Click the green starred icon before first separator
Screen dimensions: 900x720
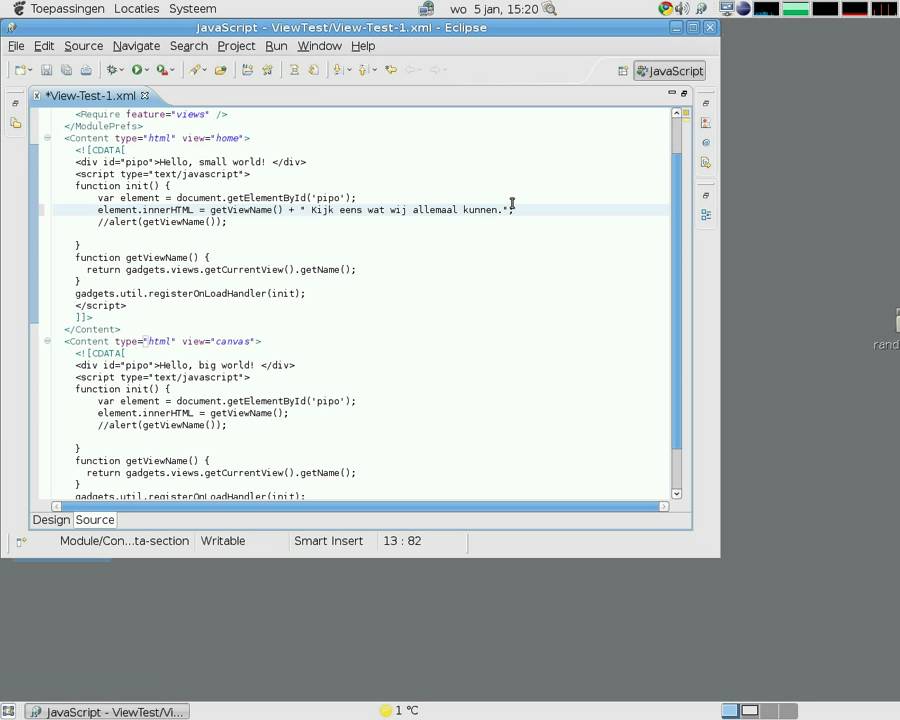pos(267,70)
